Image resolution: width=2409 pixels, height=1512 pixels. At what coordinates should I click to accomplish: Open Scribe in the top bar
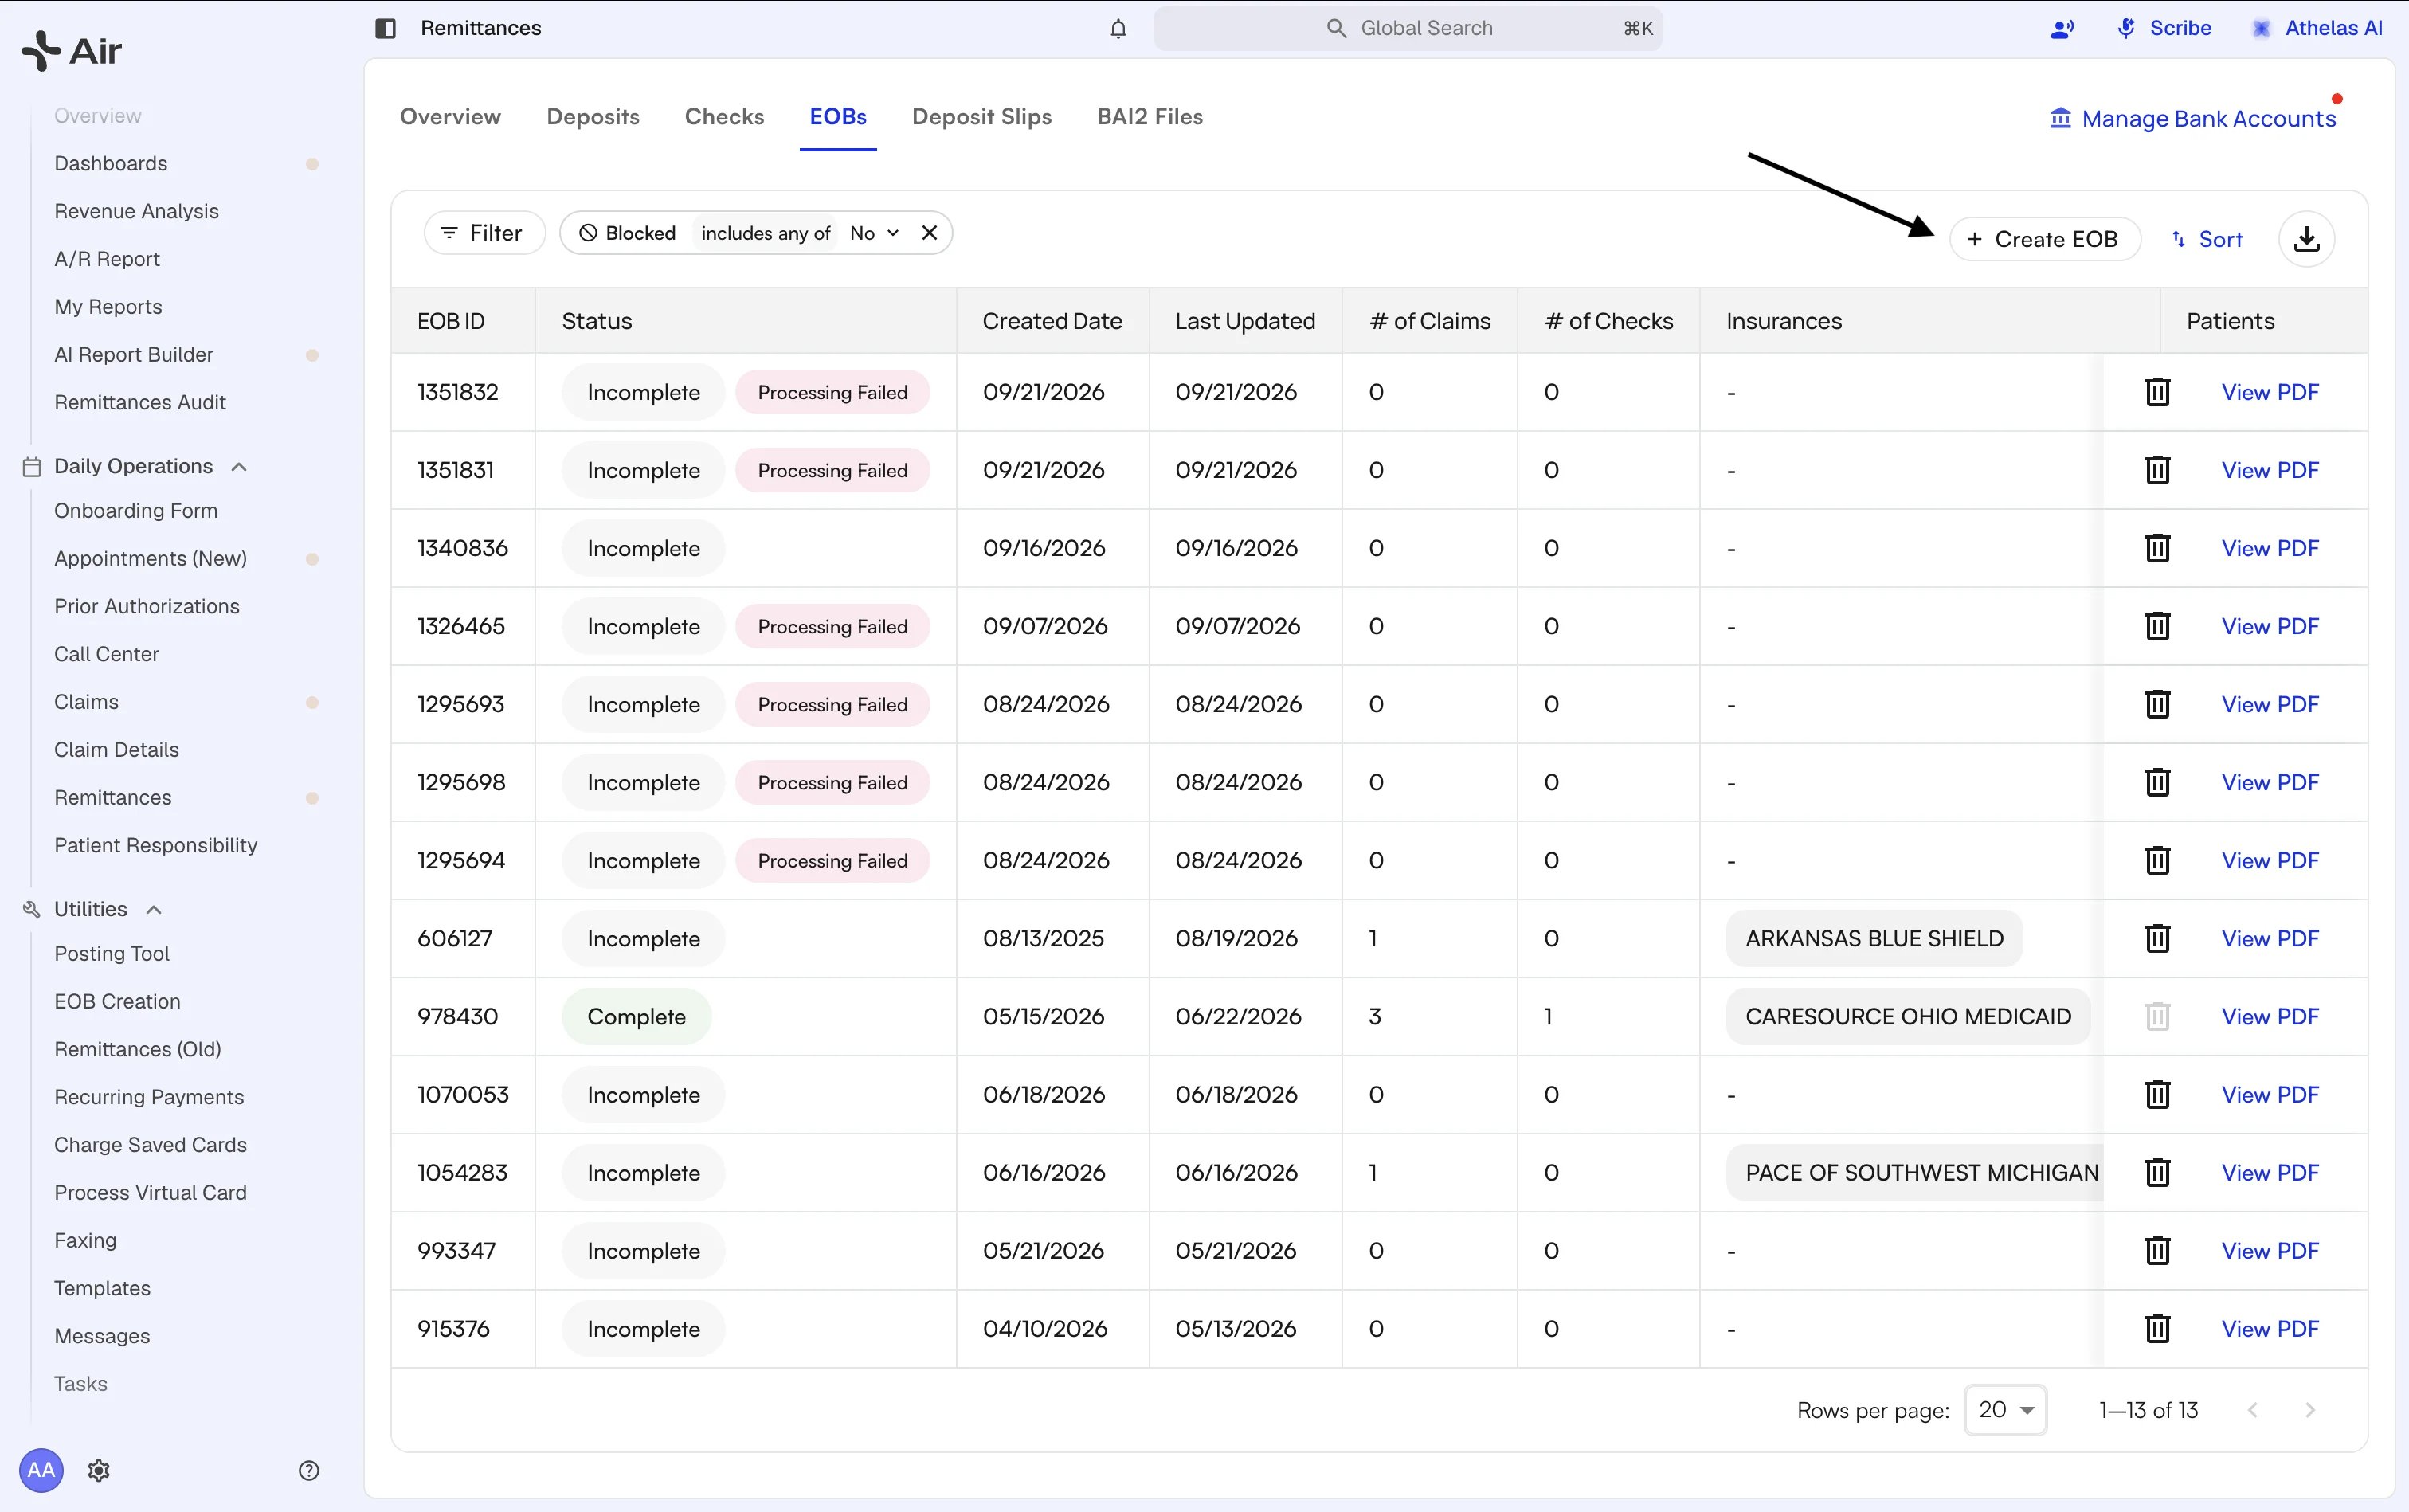point(2164,28)
